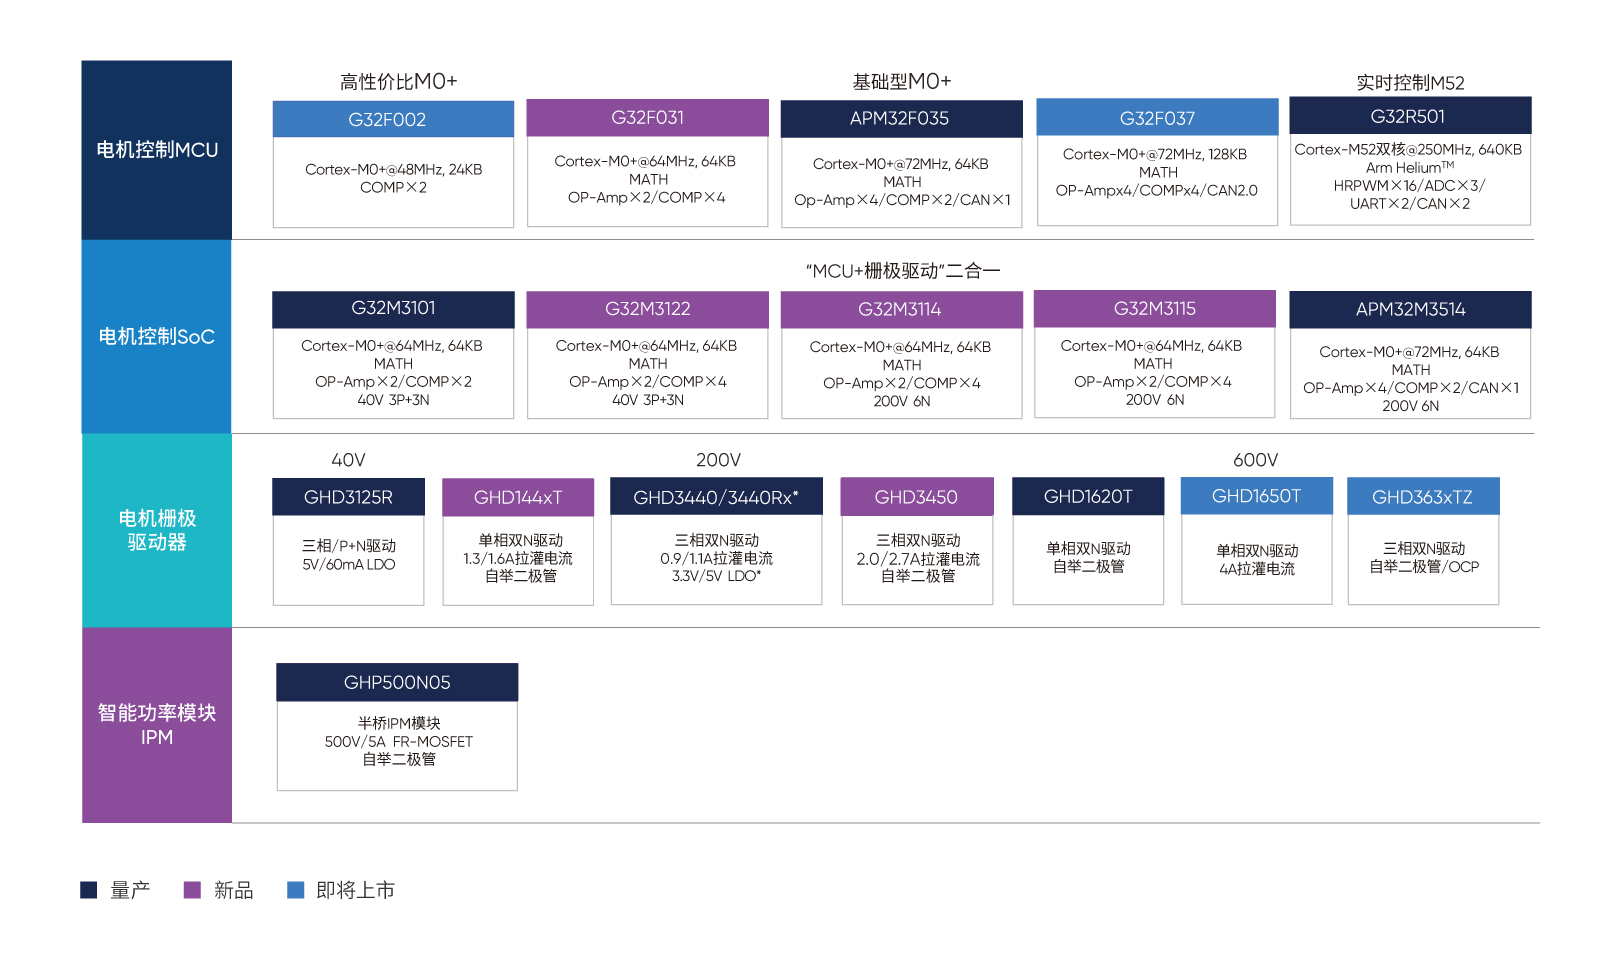Viewport: 1620px width, 979px height.
Task: Open the G32F031 product card
Action: coord(648,163)
